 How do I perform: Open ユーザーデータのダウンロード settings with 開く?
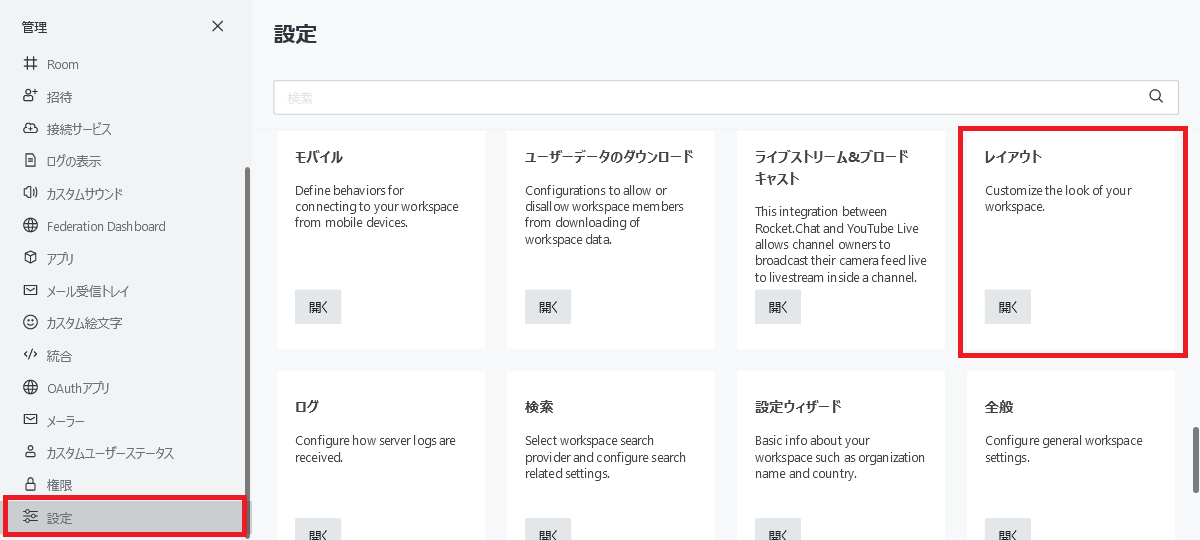[548, 307]
